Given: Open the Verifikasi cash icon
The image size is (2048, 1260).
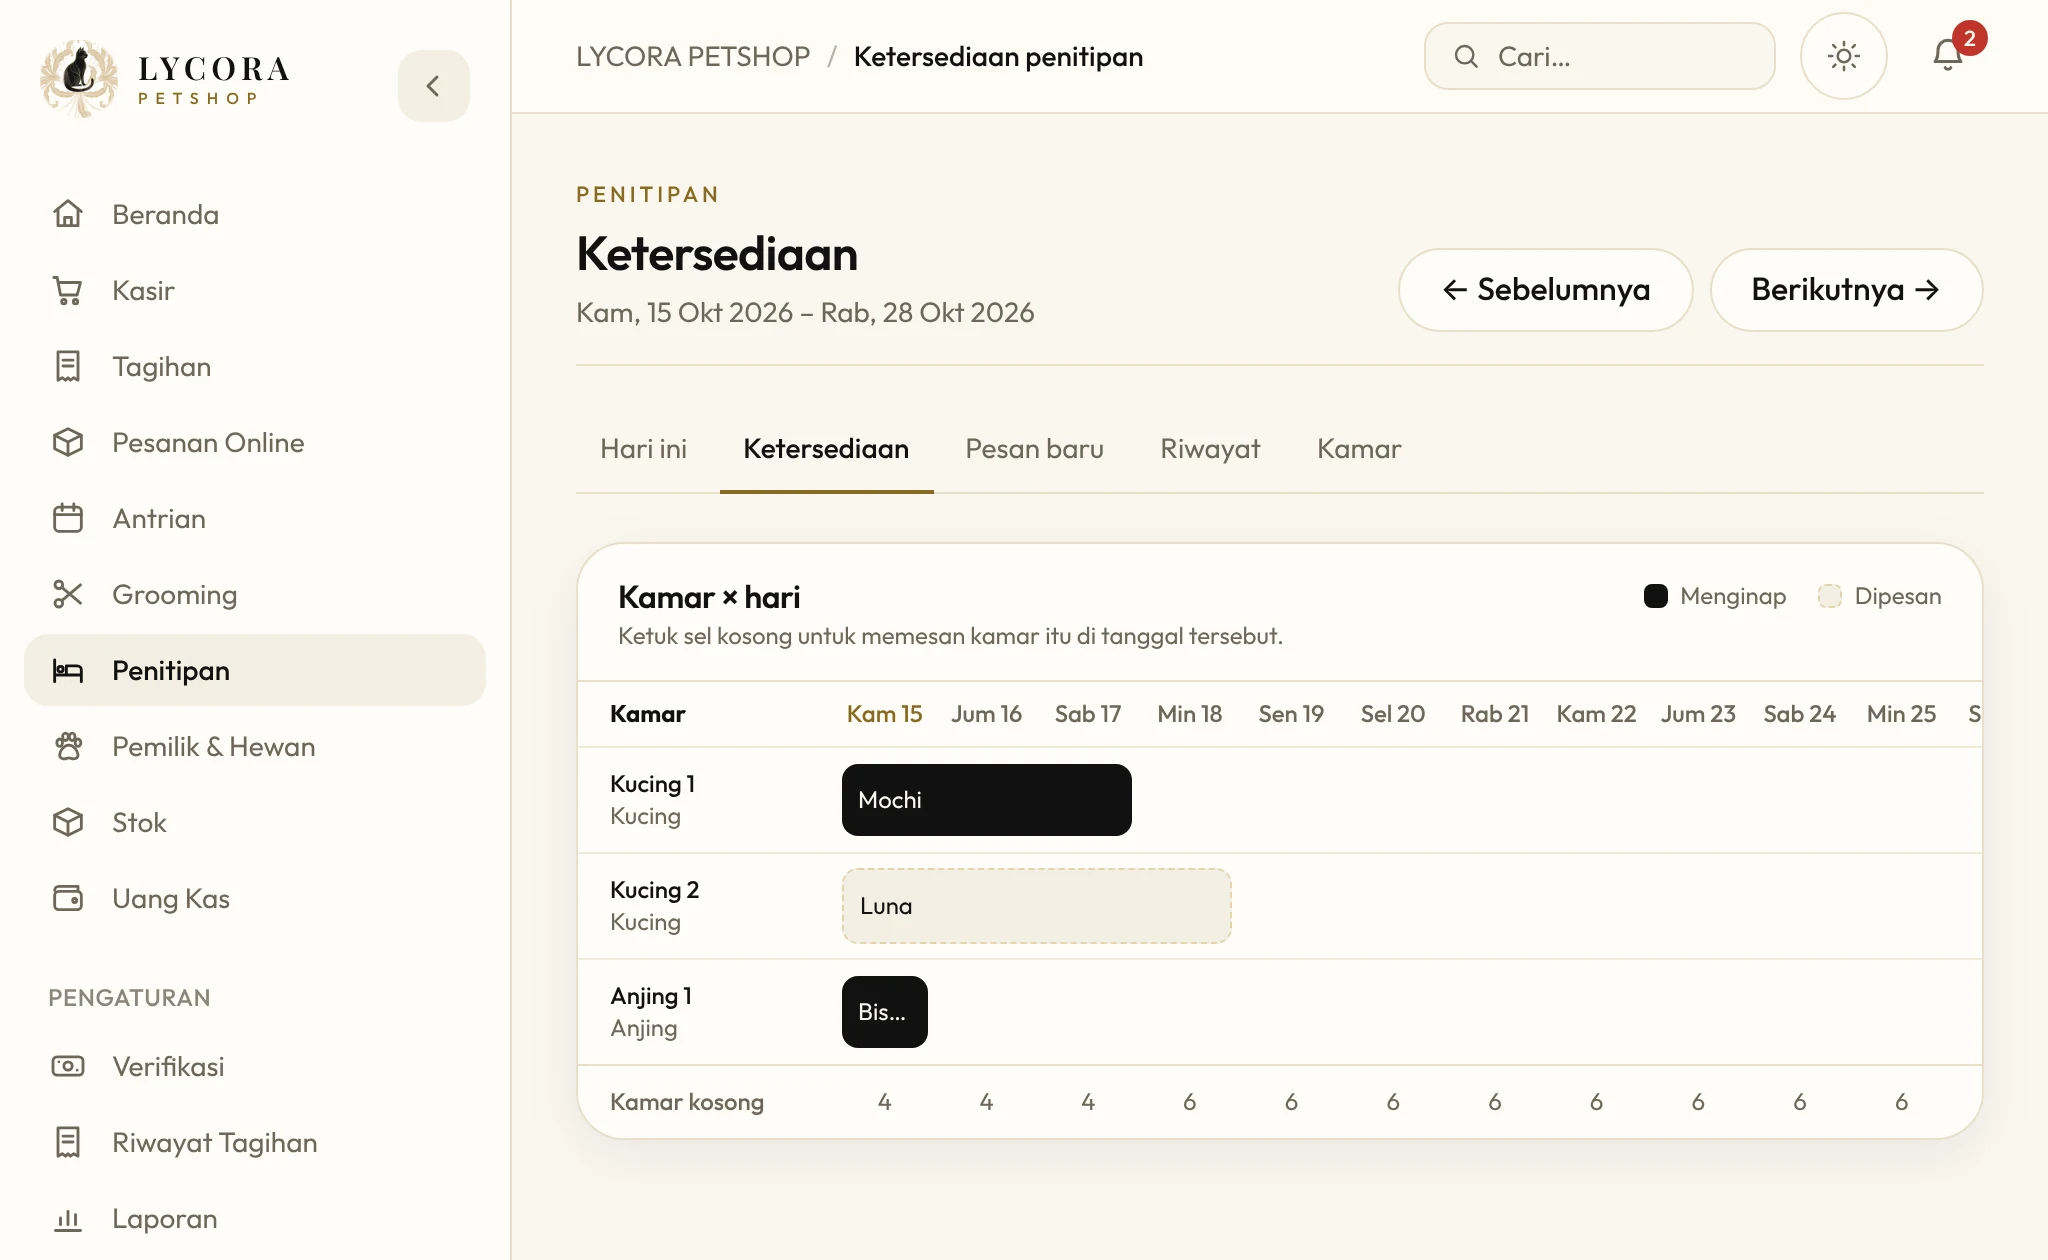Looking at the screenshot, I should point(68,1066).
